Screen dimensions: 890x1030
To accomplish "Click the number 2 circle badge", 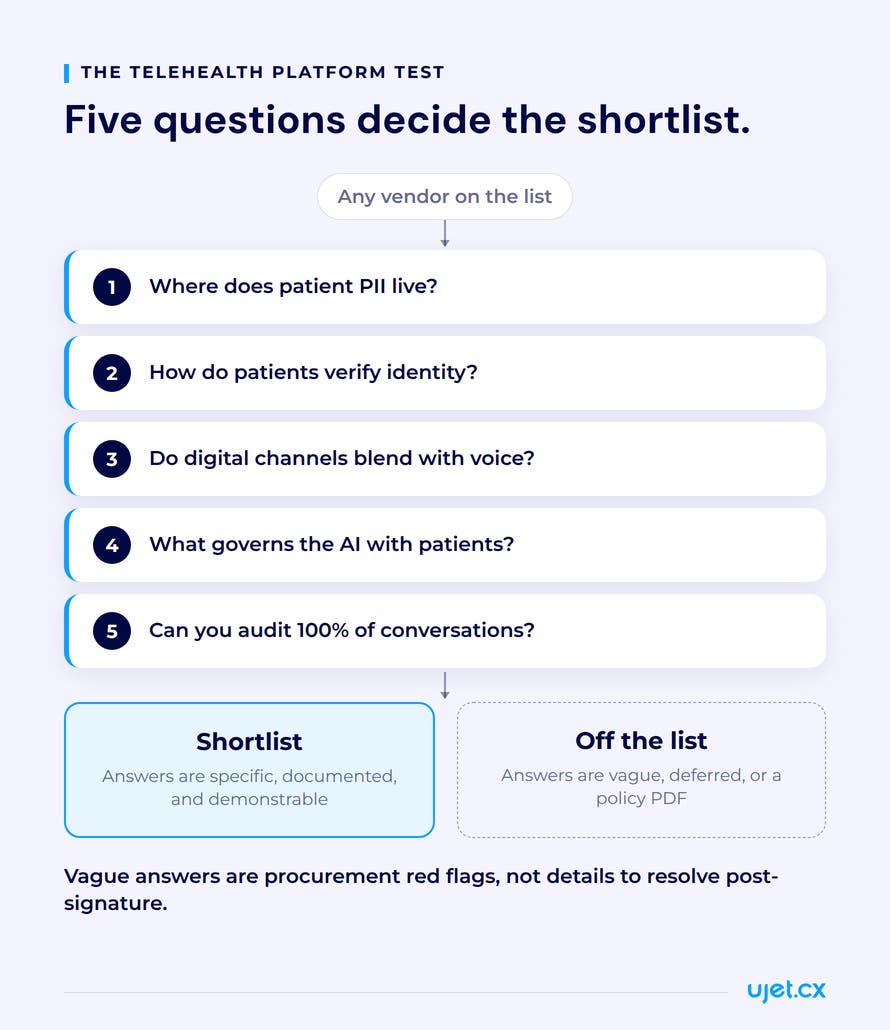I will pyautogui.click(x=112, y=373).
